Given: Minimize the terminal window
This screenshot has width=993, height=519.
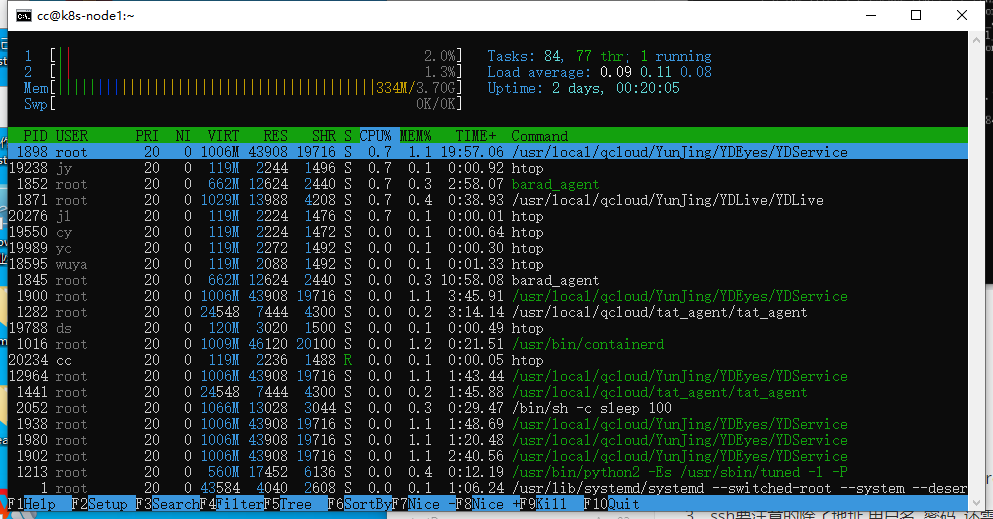Looking at the screenshot, I should click(x=871, y=15).
